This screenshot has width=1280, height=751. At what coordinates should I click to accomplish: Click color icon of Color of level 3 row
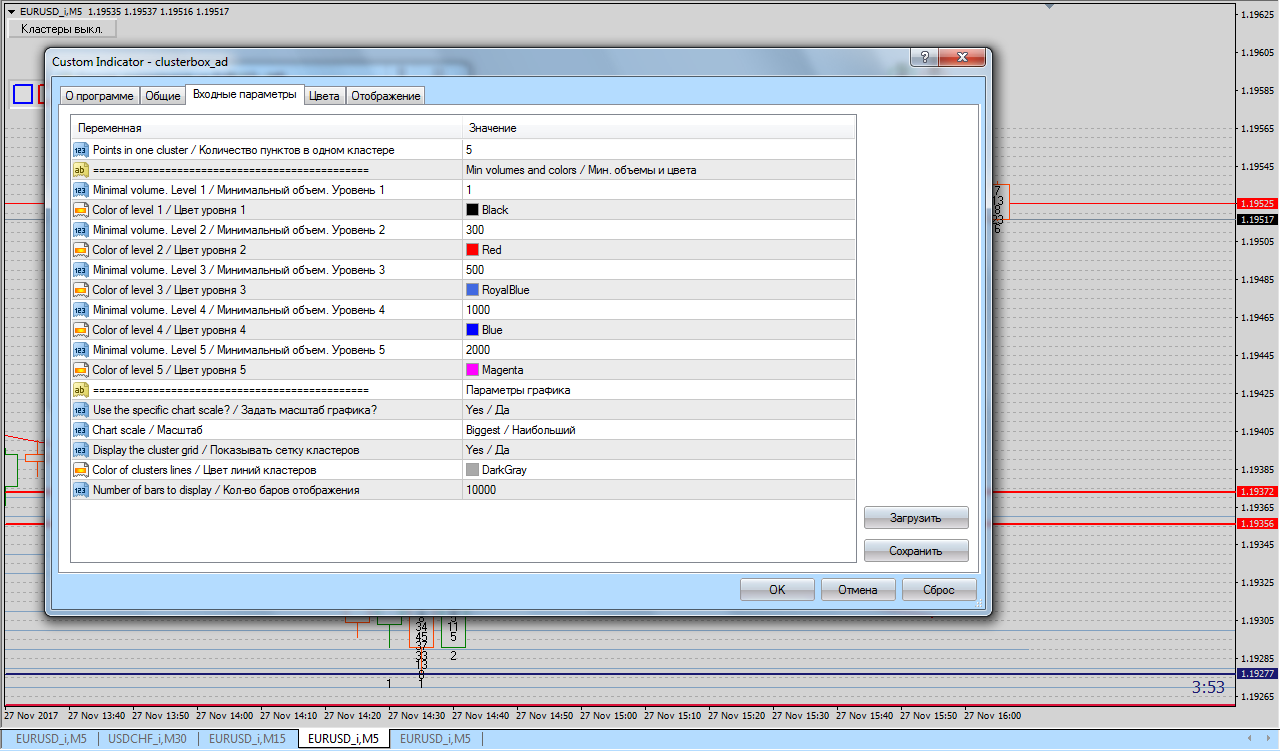[81, 290]
